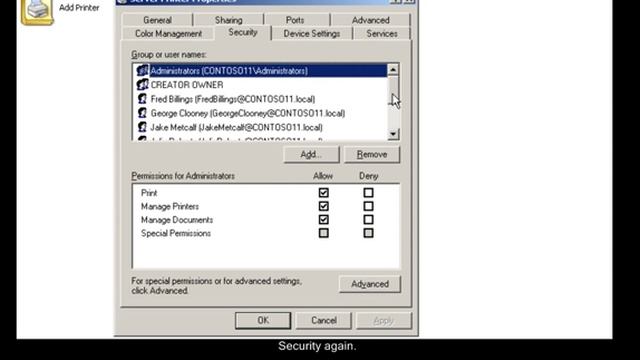Toggle Allow checkbox for Print
This screenshot has height=360, width=640.
click(x=324, y=193)
